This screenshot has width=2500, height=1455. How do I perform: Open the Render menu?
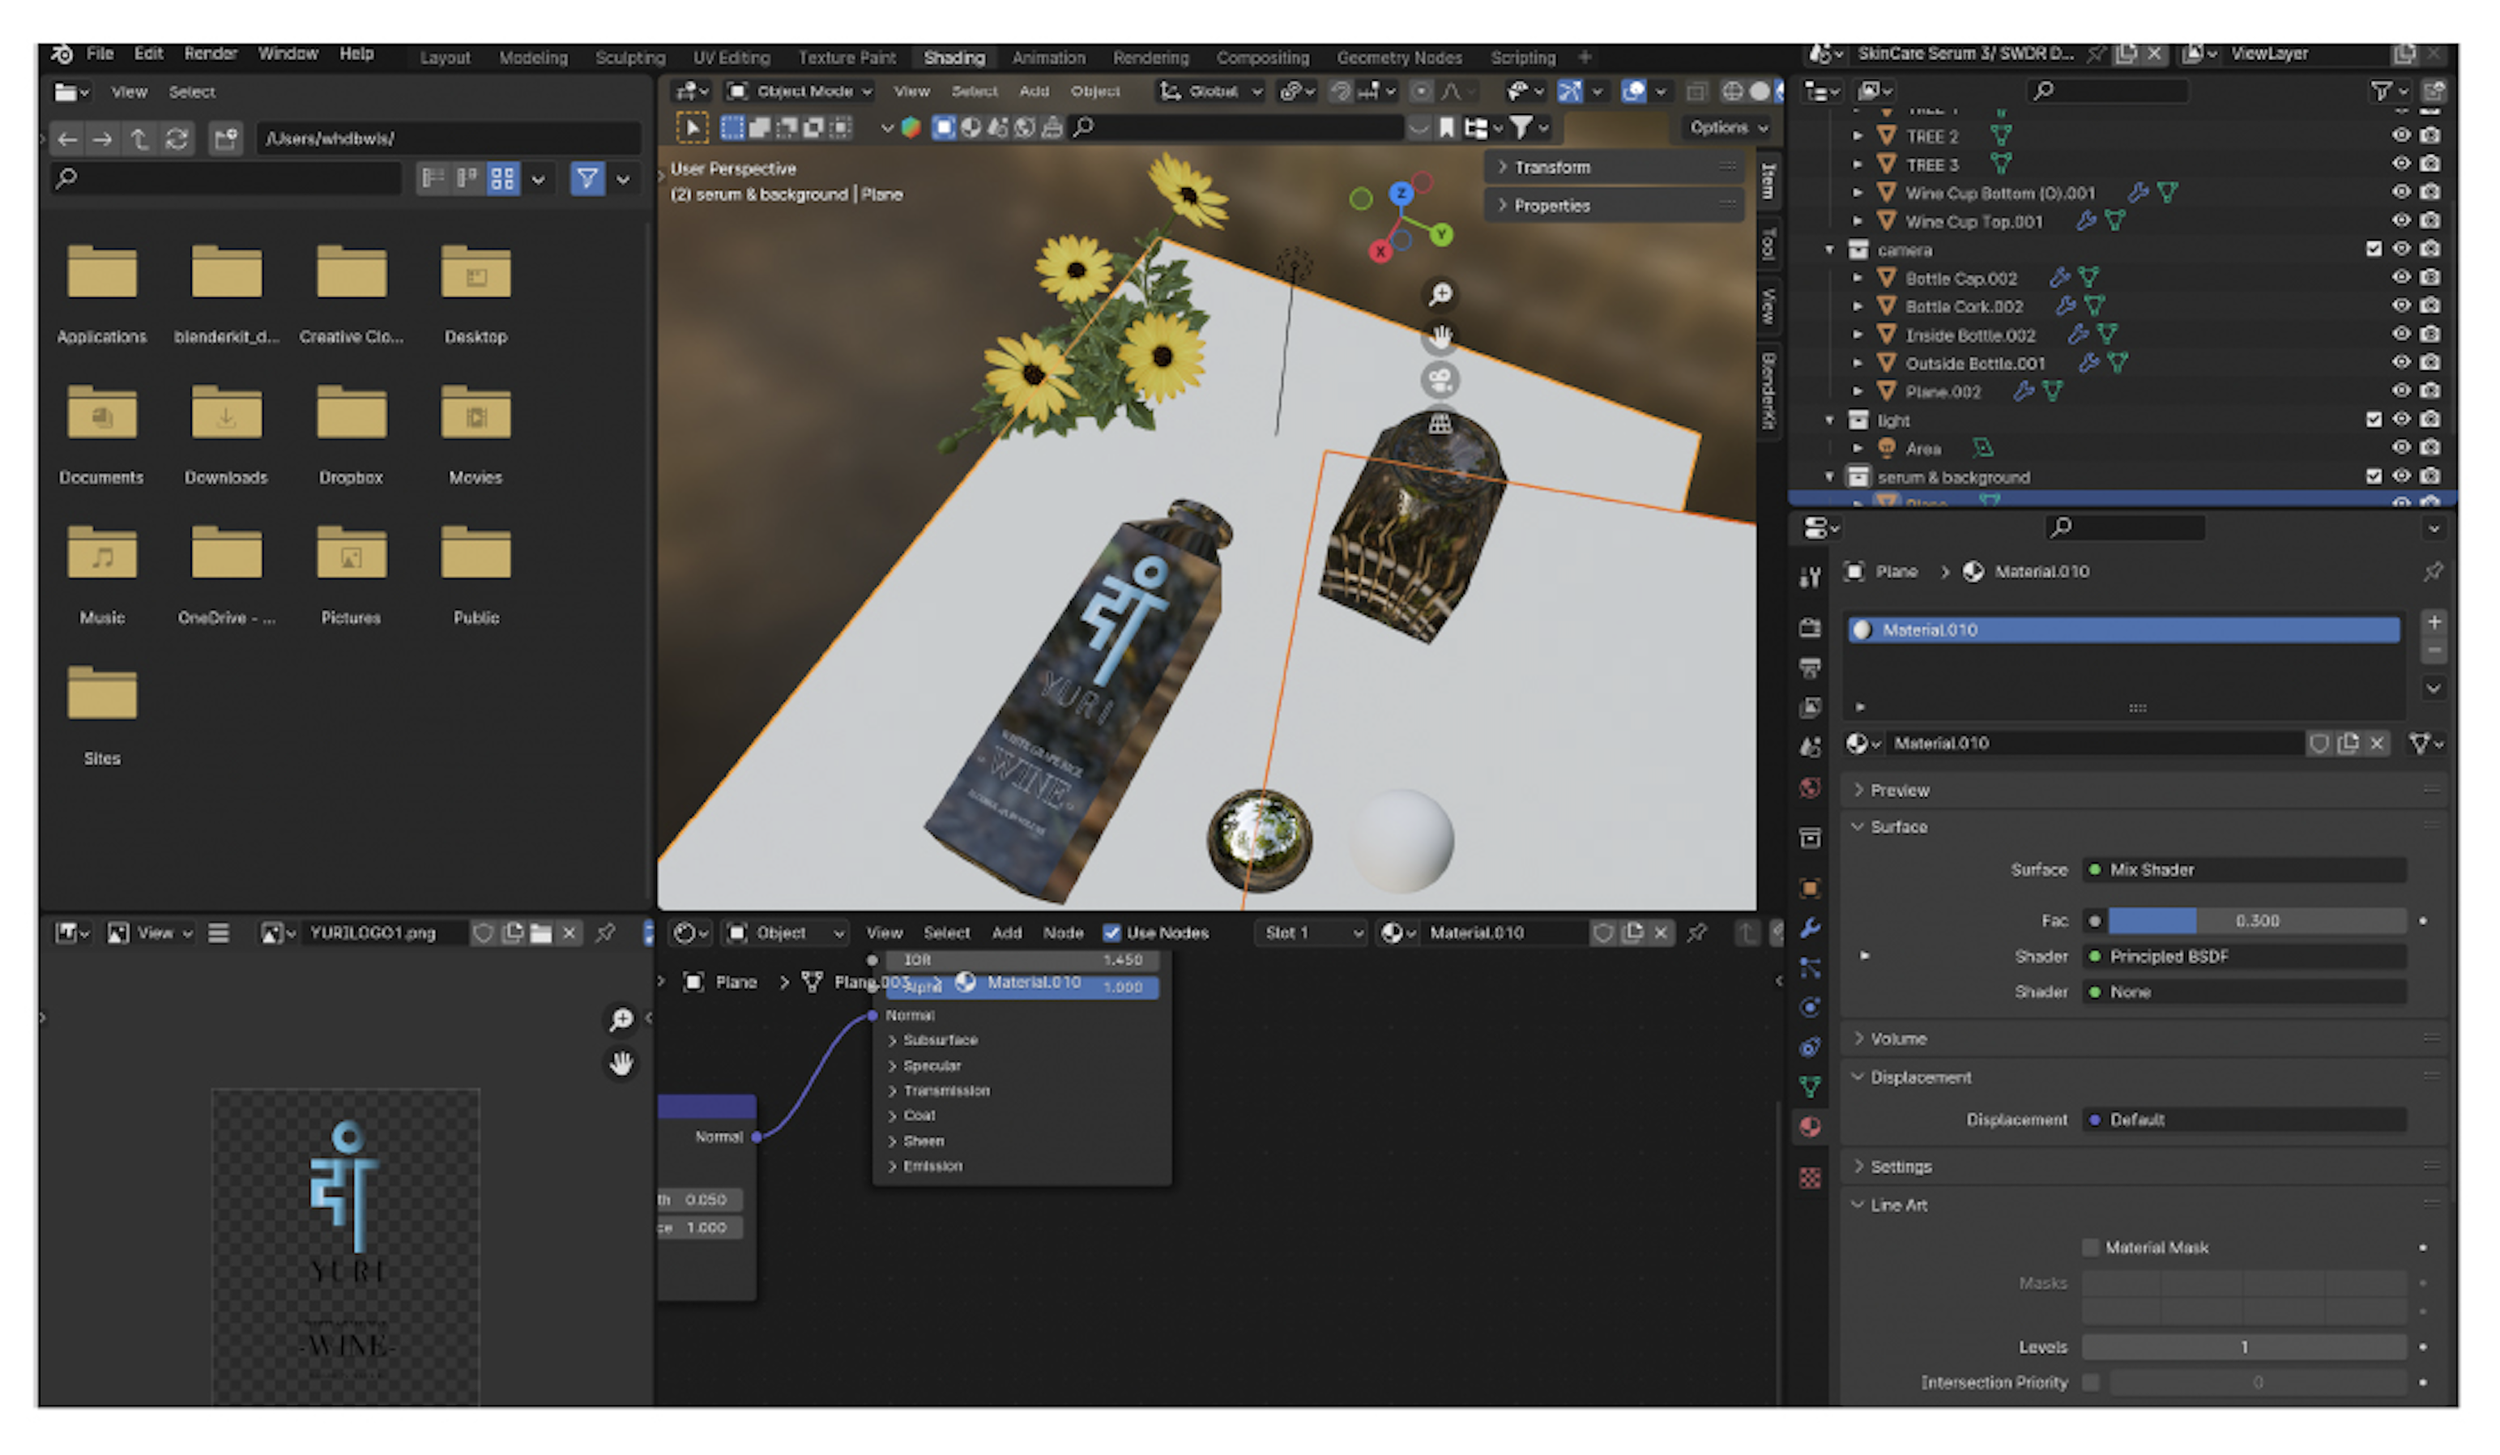(210, 54)
